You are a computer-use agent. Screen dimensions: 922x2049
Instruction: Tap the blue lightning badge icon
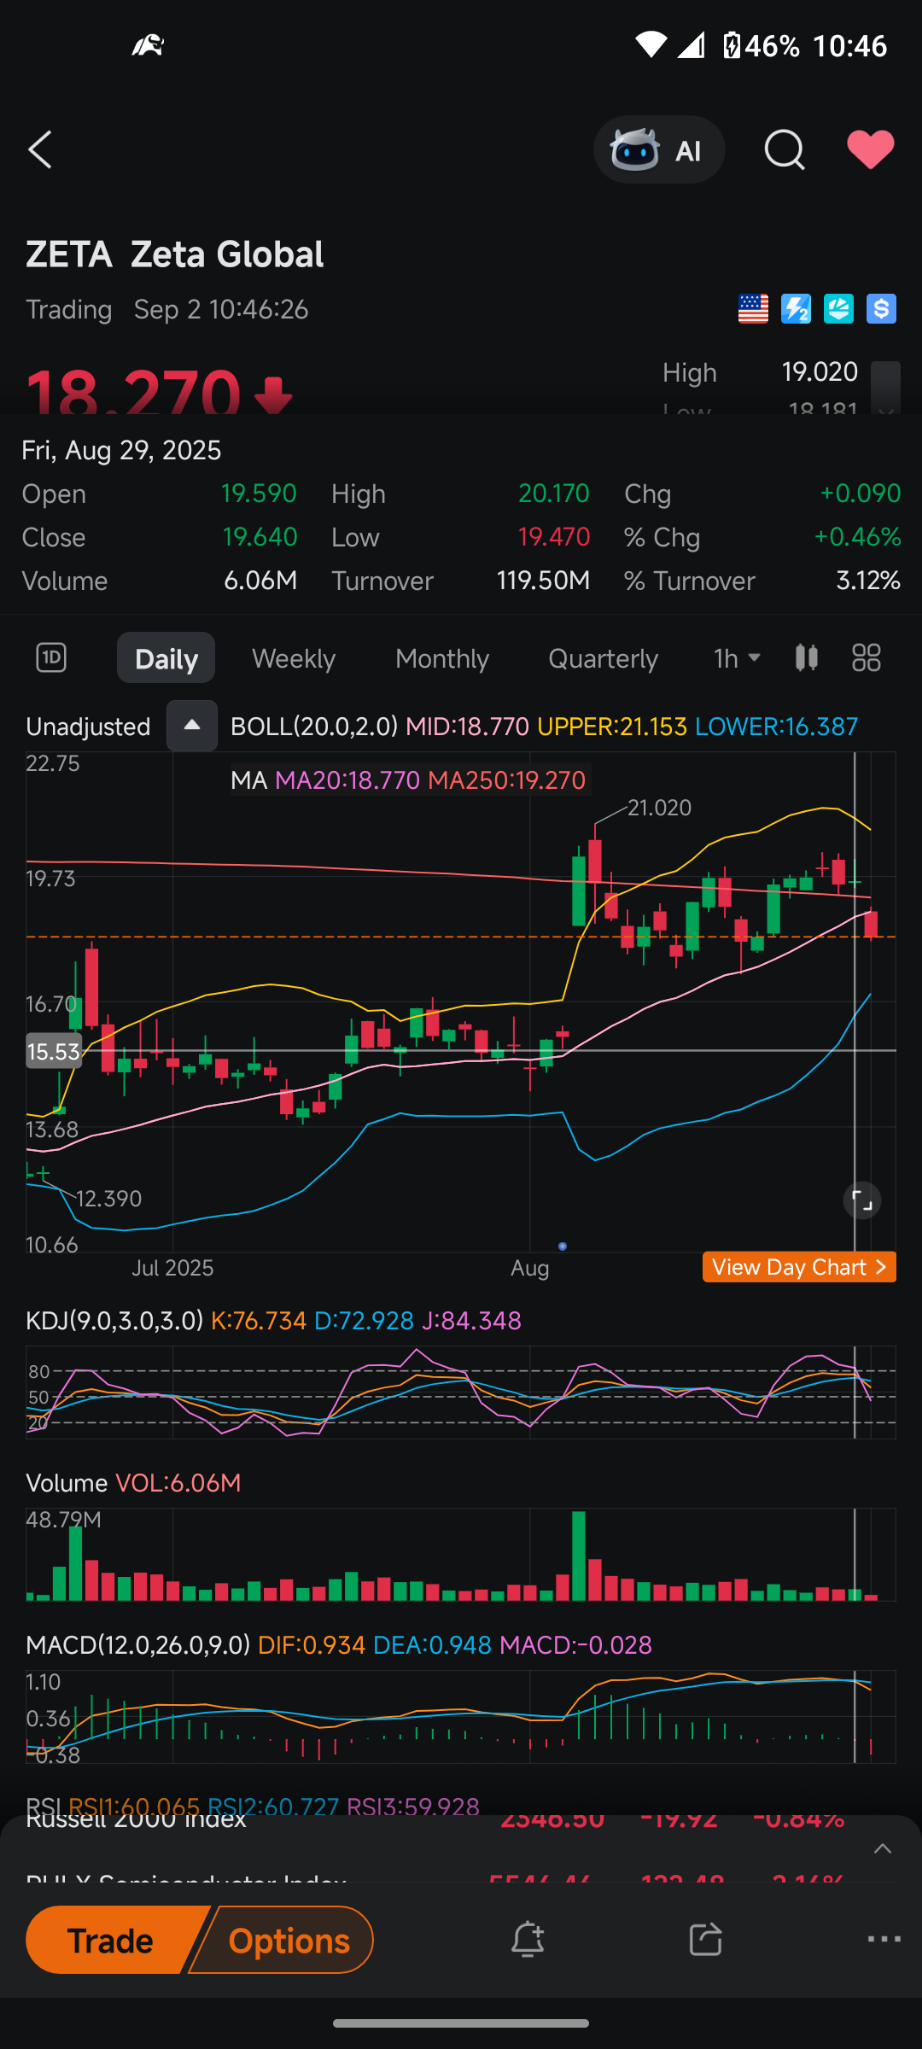click(796, 309)
